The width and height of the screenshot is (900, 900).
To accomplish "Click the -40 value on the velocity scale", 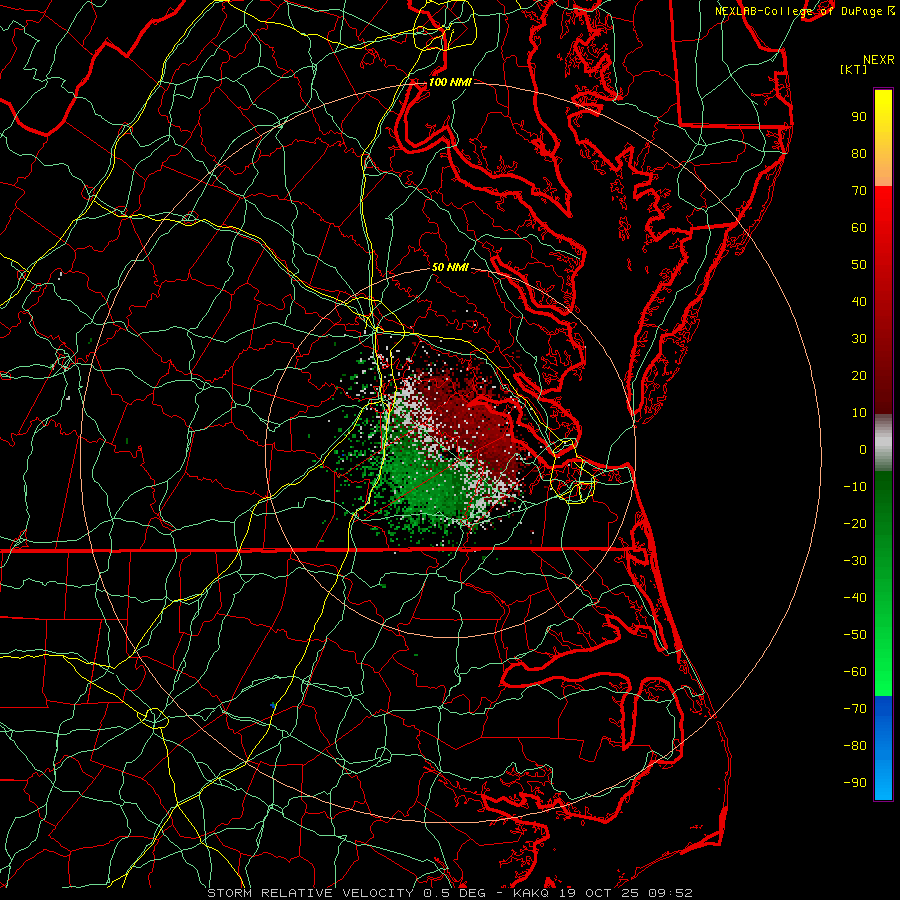I will 855,598.
